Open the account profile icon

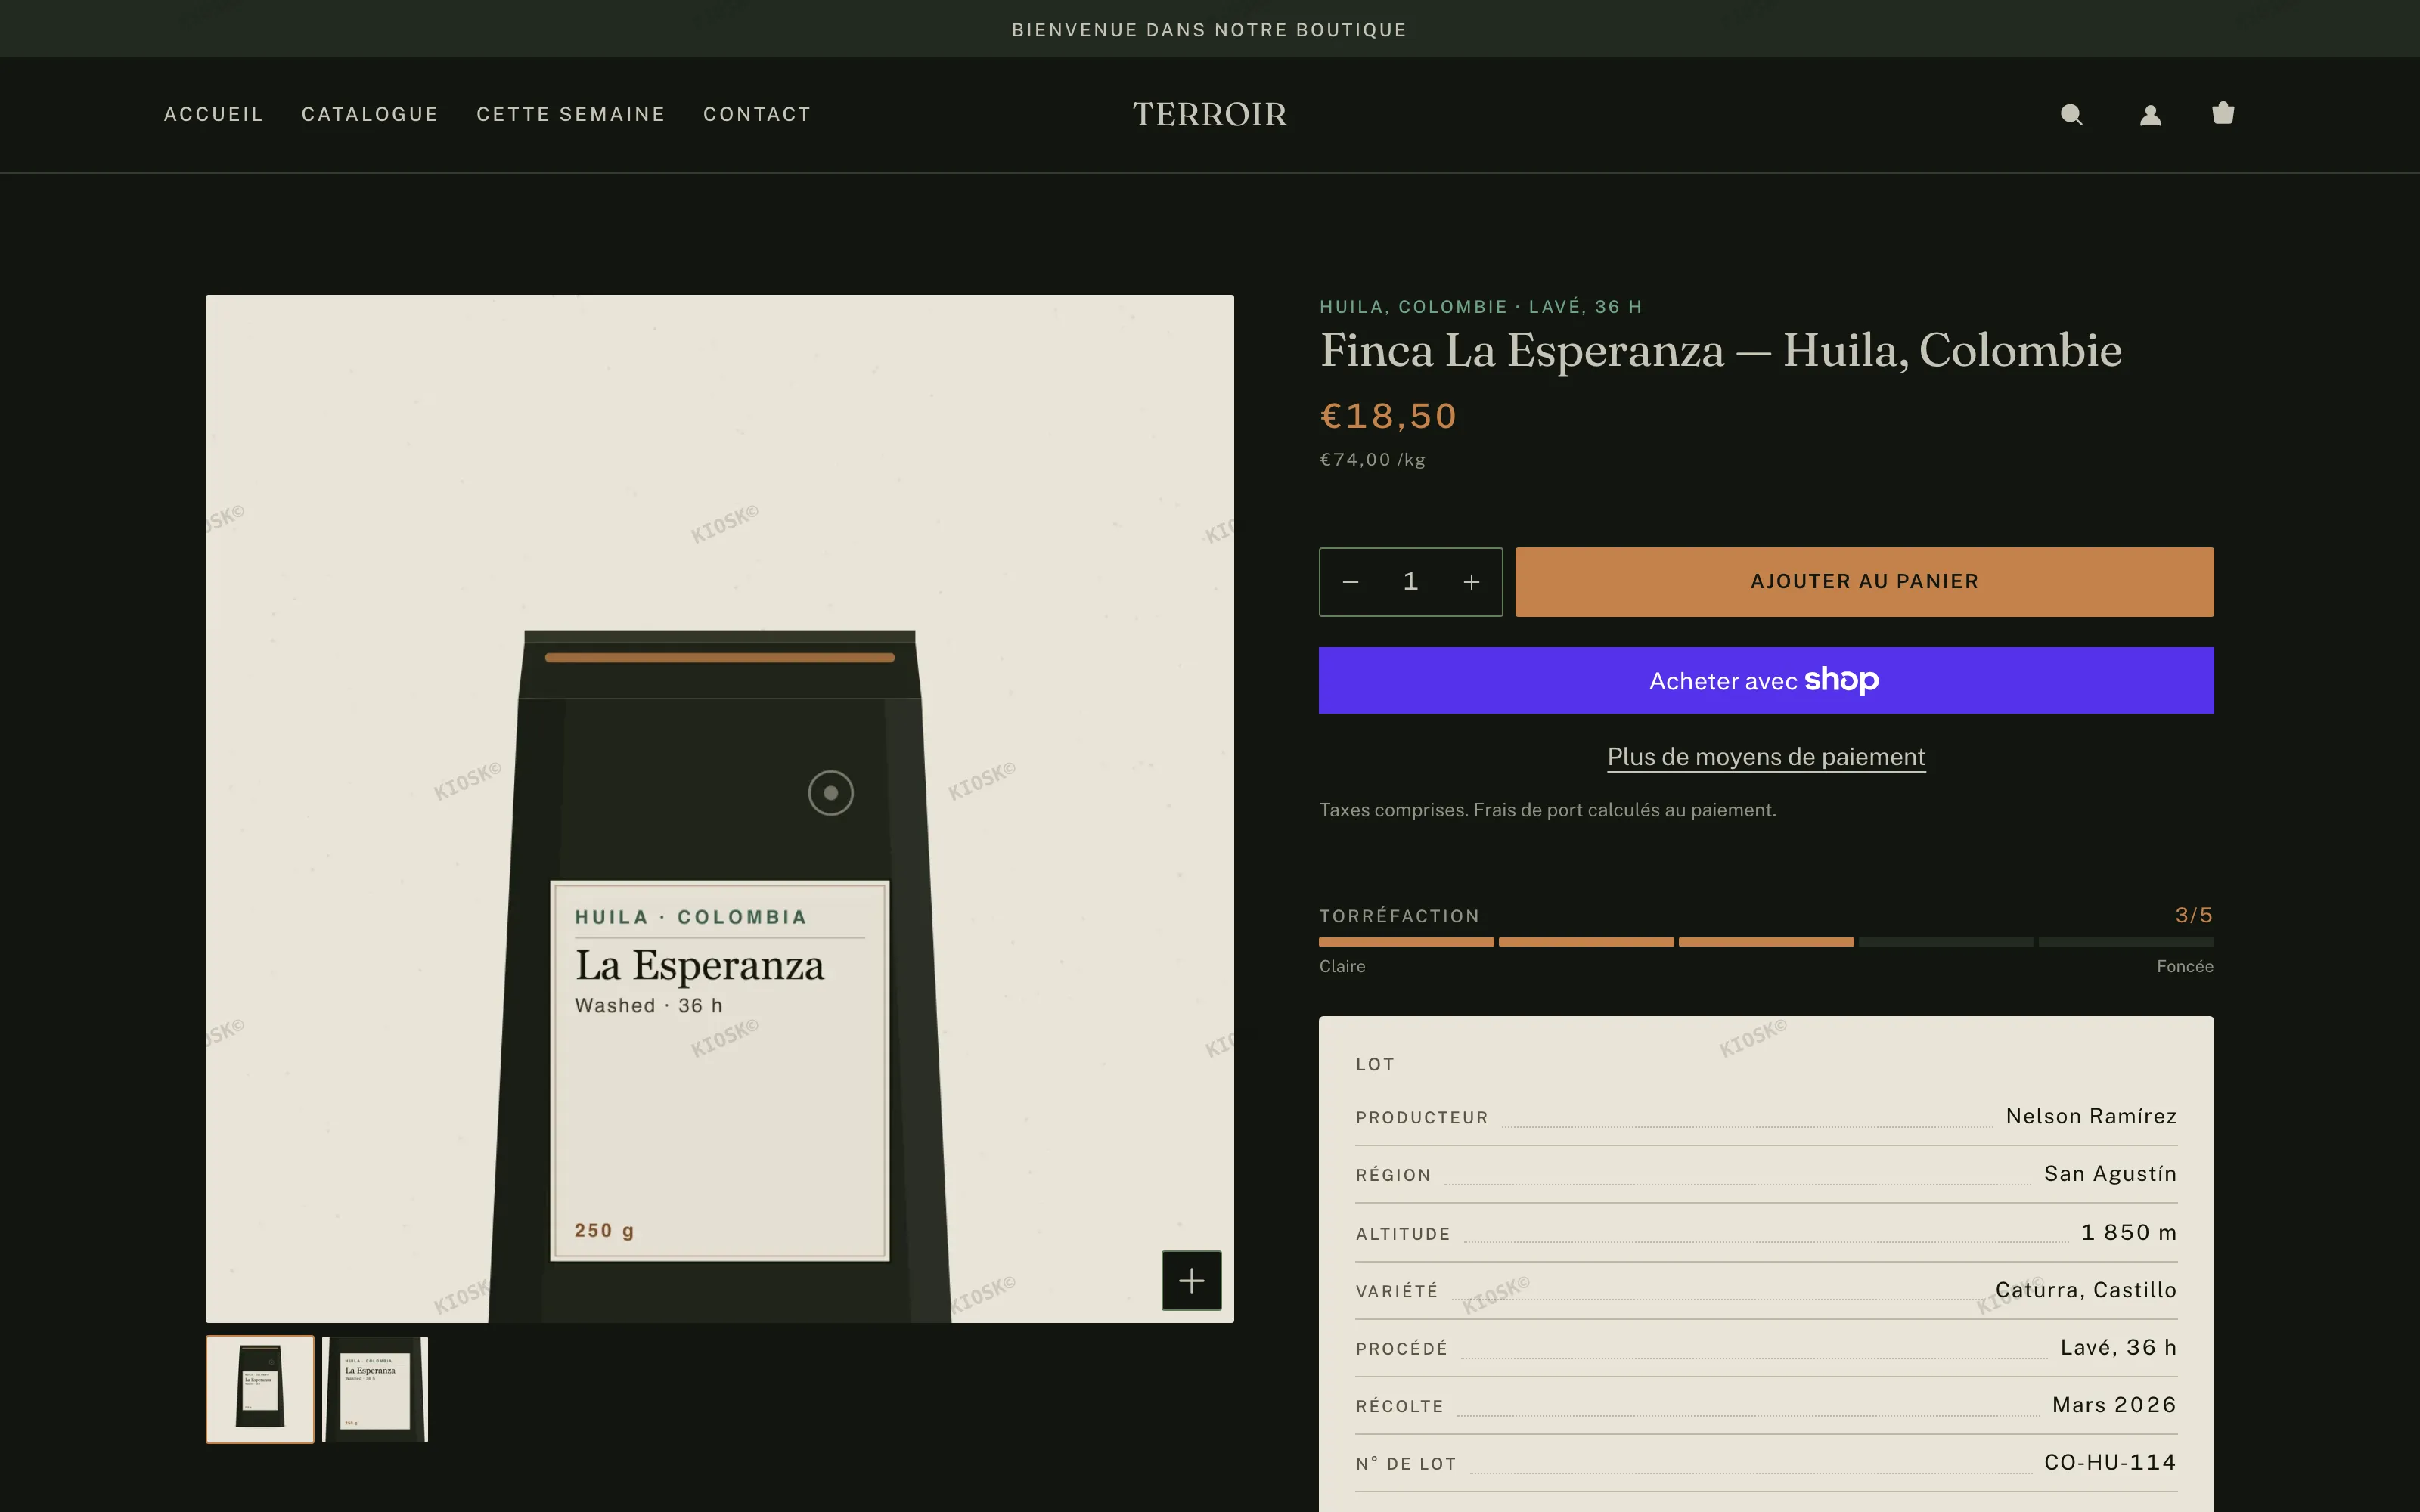click(2150, 115)
